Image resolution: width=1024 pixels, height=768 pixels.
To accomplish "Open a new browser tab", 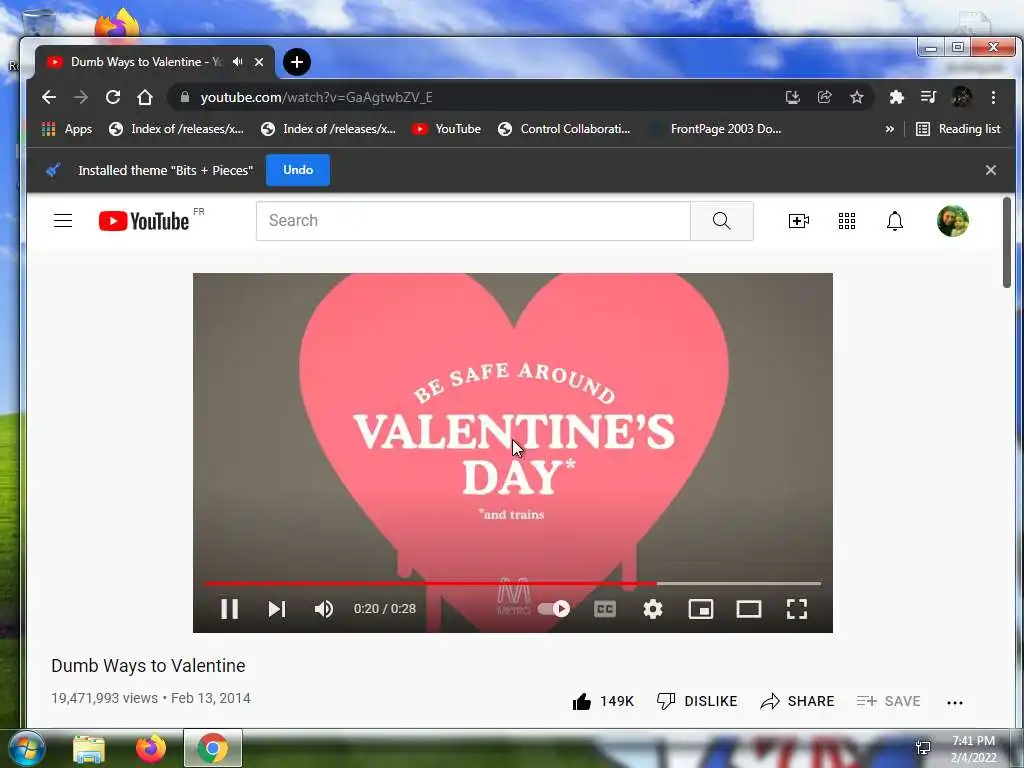I will coord(297,62).
